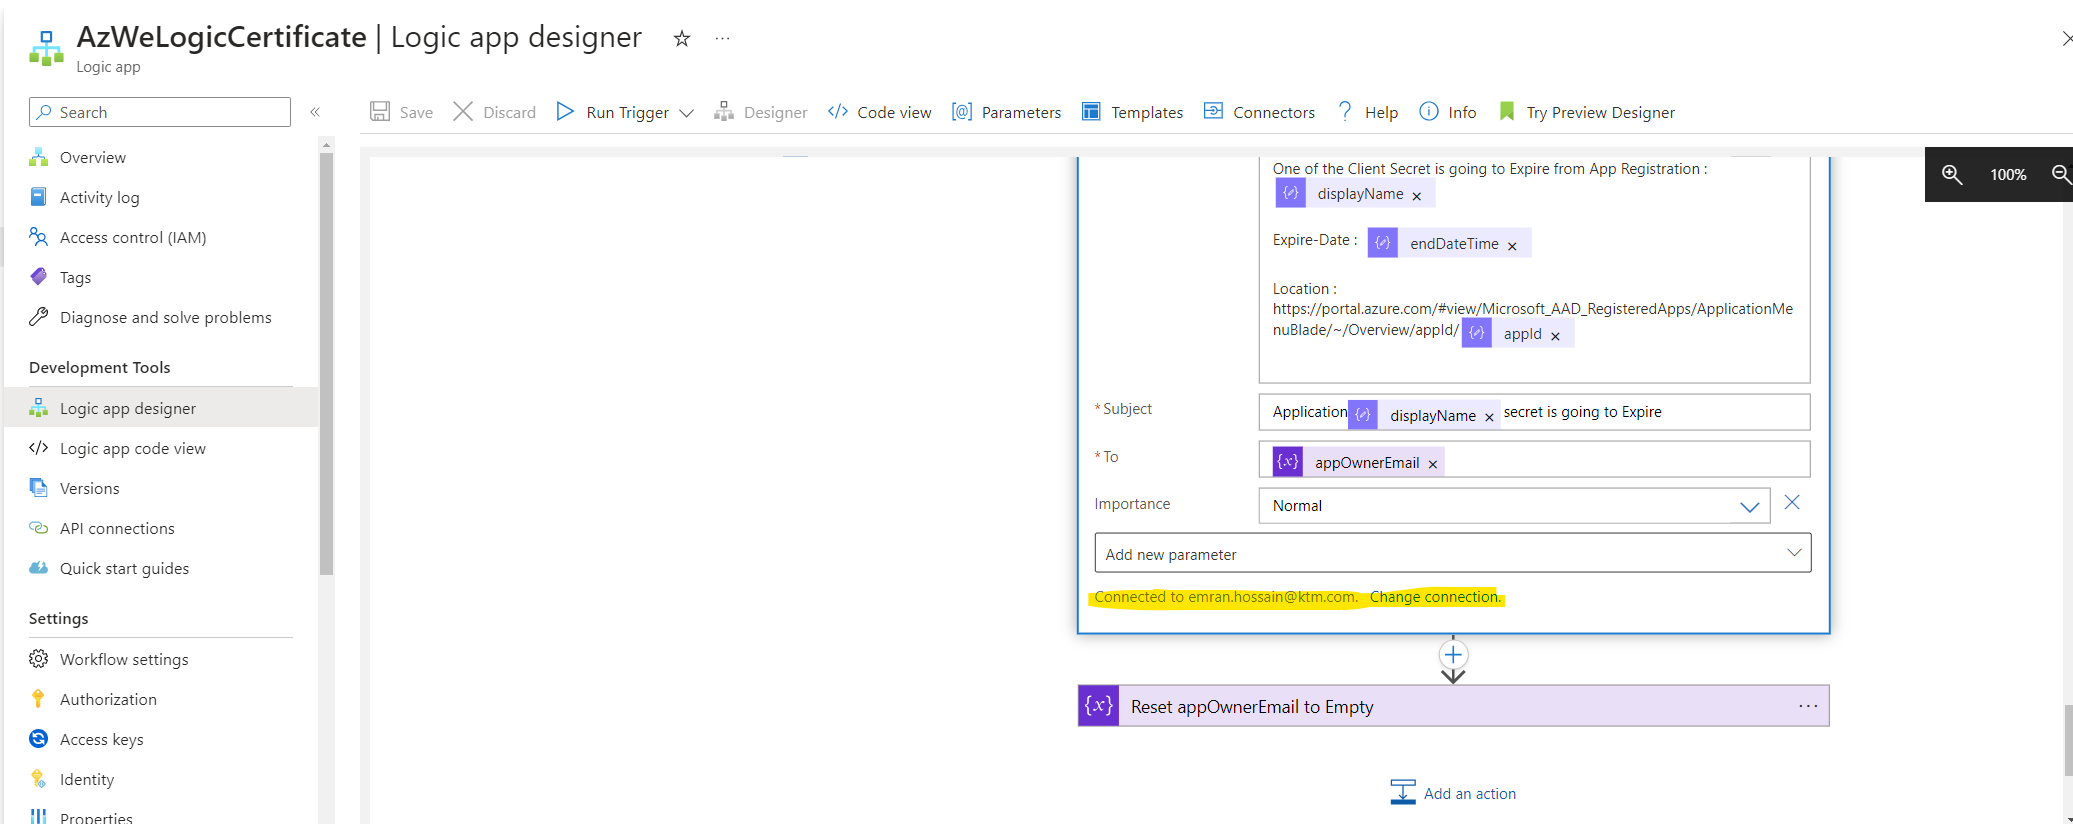This screenshot has height=824, width=2073.
Task: Open the Reset appOwnerEmail to Empty action
Action: [1453, 706]
